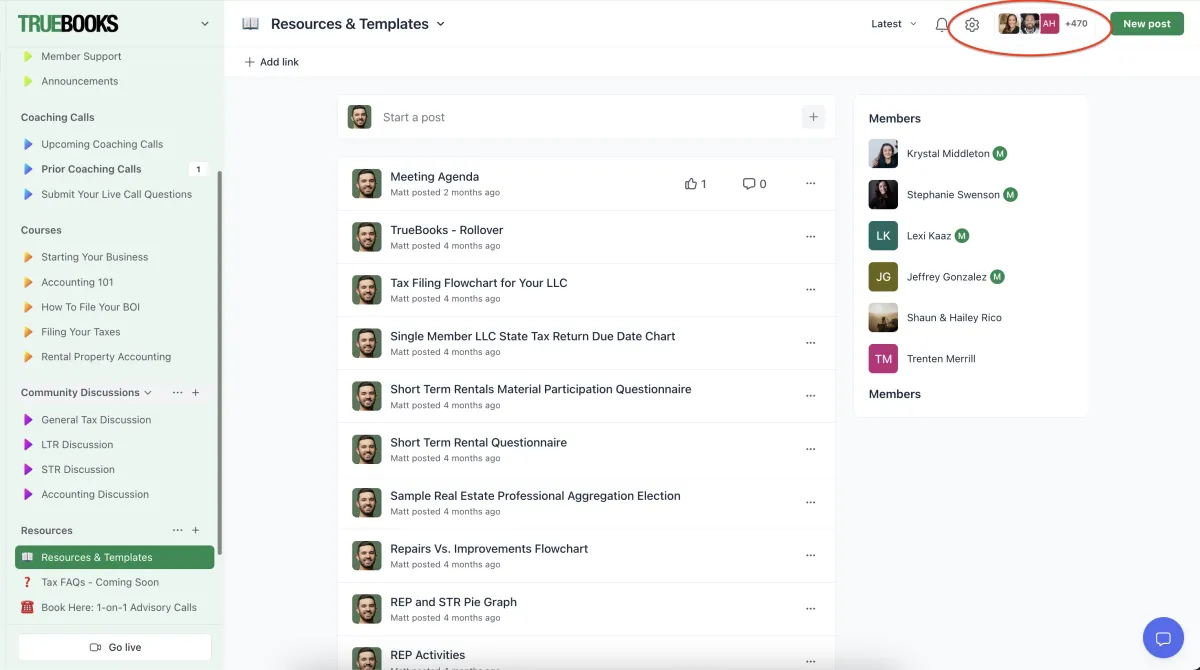Open Short Term Rentals Material Participation Questionnaire

coord(540,389)
